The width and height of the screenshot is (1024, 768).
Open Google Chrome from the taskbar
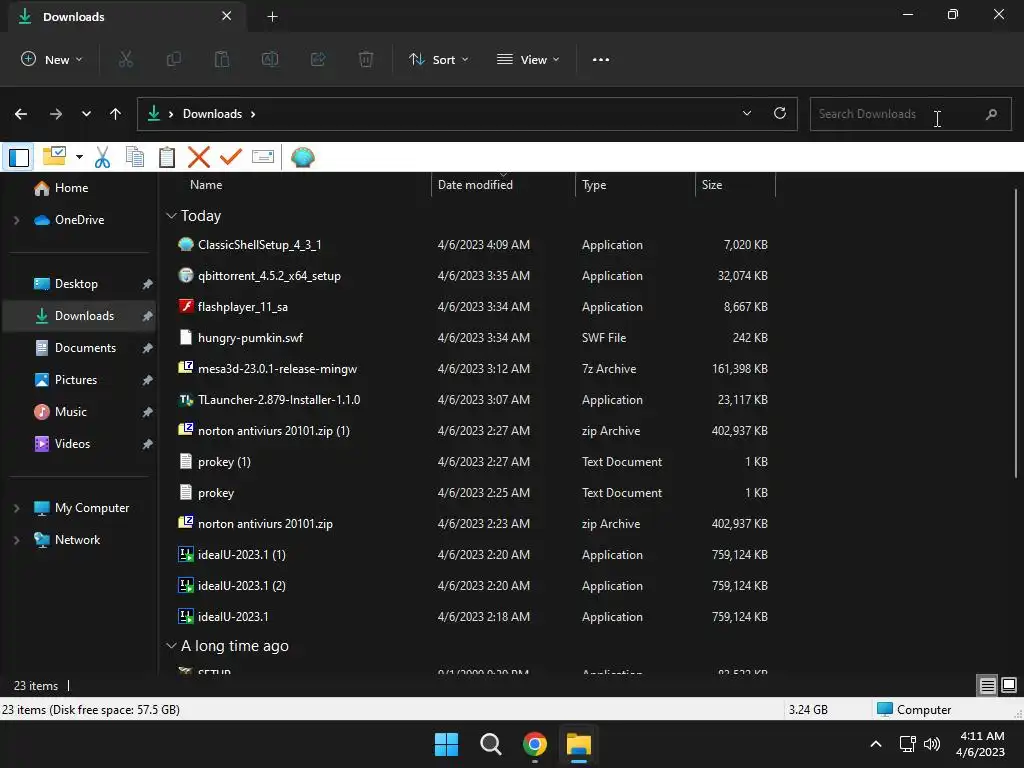(x=535, y=744)
